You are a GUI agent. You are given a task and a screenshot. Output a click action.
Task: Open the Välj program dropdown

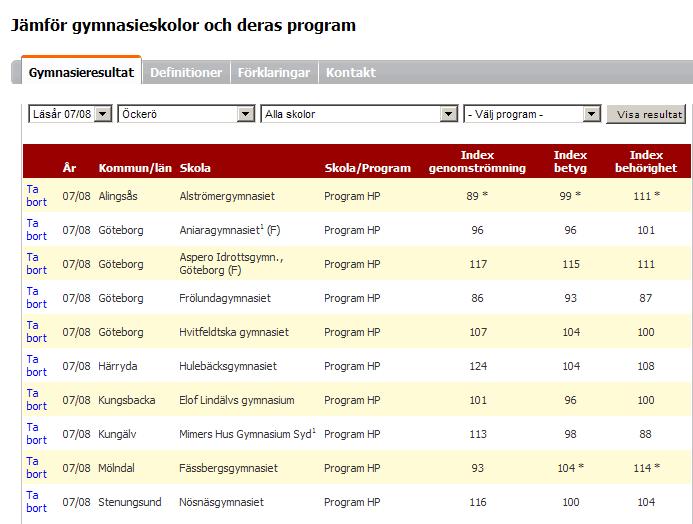(x=532, y=114)
